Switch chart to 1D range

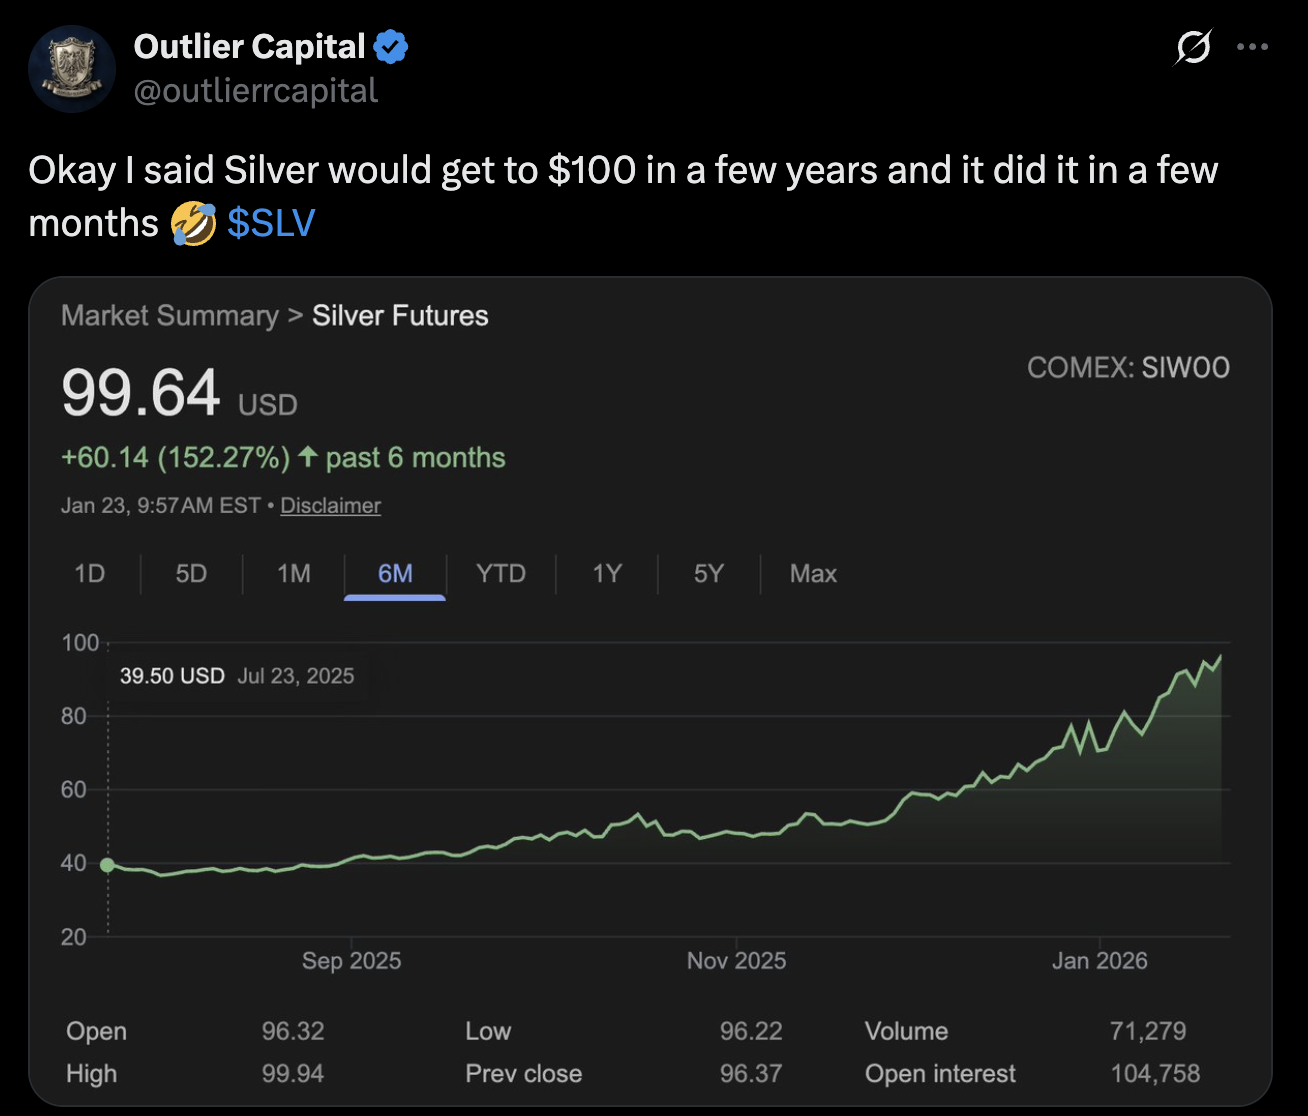90,574
